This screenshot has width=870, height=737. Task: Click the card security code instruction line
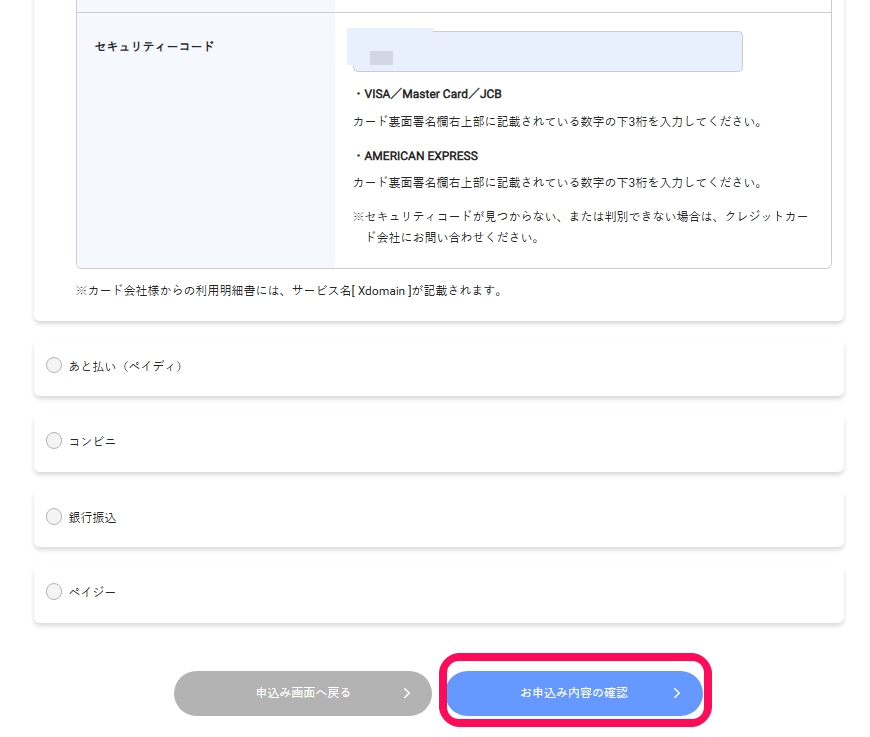point(558,120)
